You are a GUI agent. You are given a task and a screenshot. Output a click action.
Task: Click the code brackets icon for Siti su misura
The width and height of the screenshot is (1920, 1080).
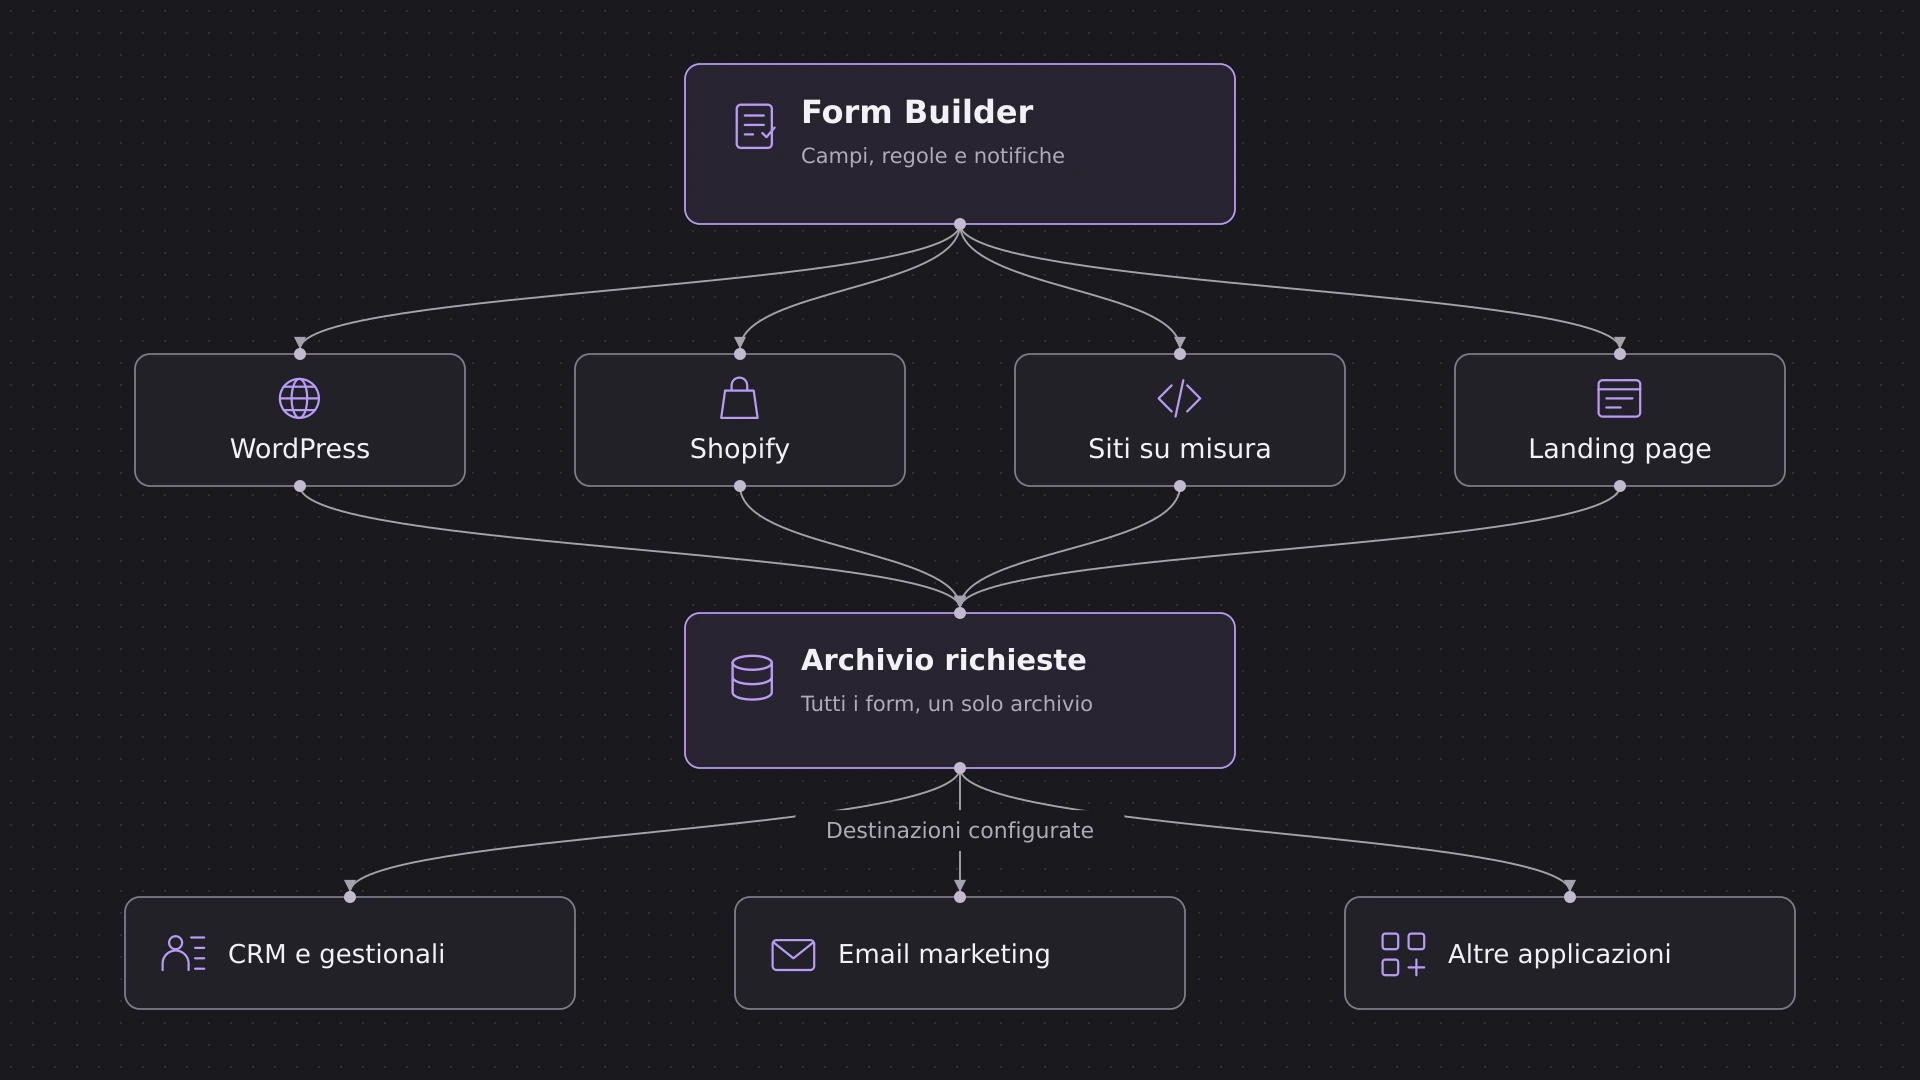(1179, 398)
